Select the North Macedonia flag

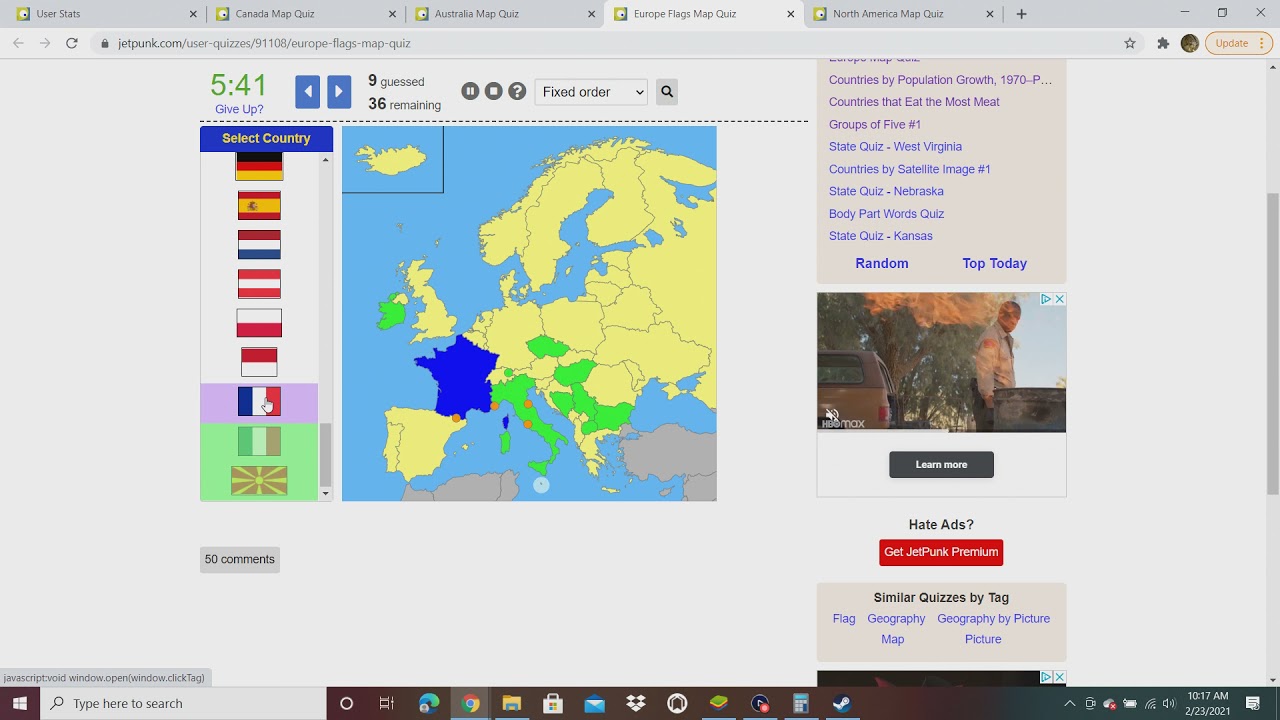tap(259, 481)
